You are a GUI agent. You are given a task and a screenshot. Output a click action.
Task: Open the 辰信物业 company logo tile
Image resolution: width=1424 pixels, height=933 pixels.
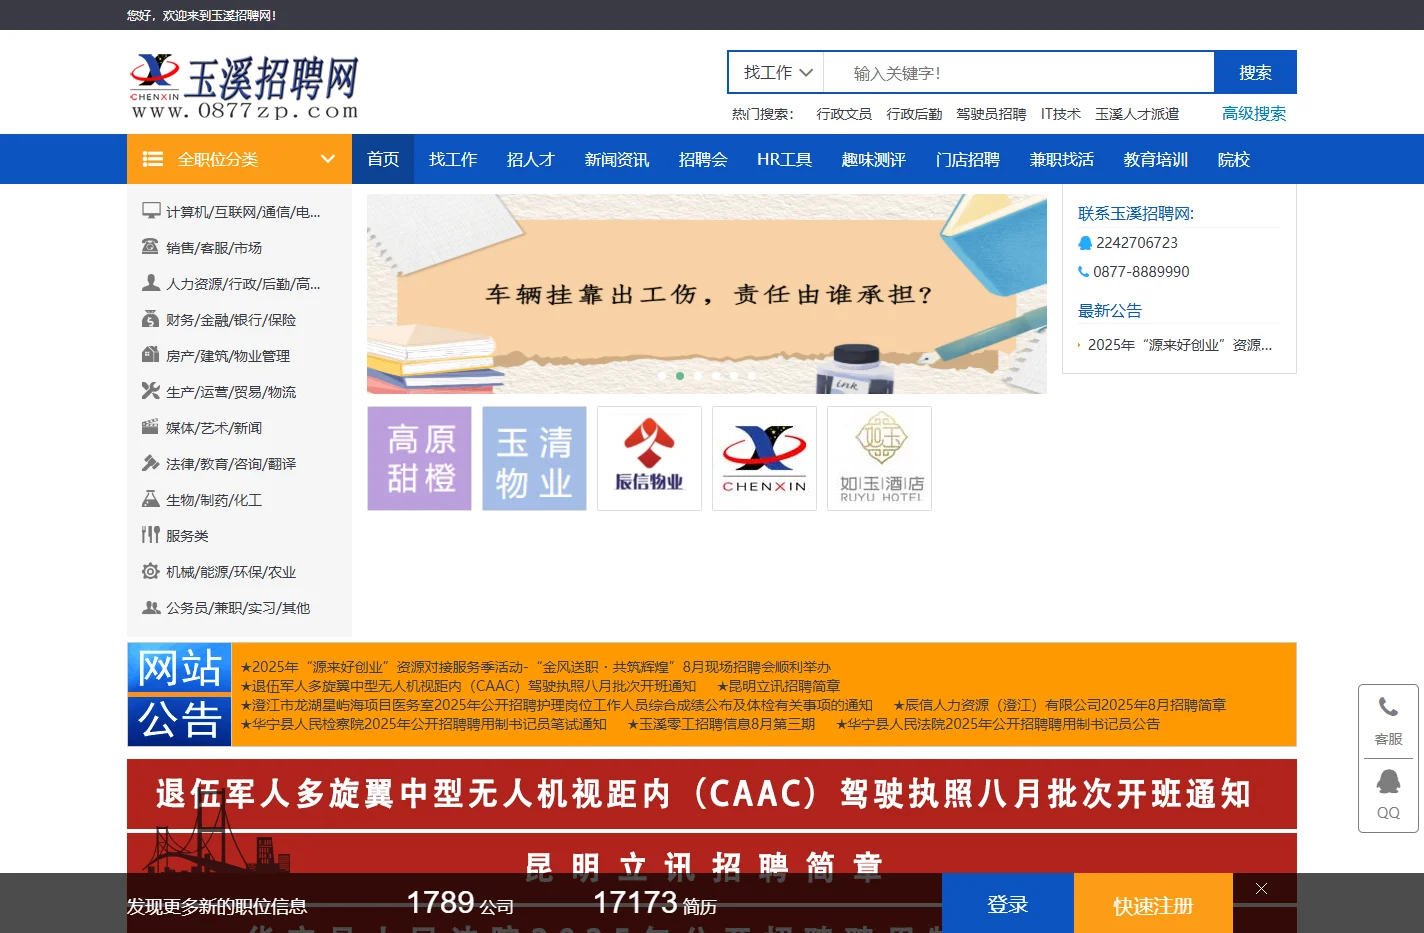(649, 459)
